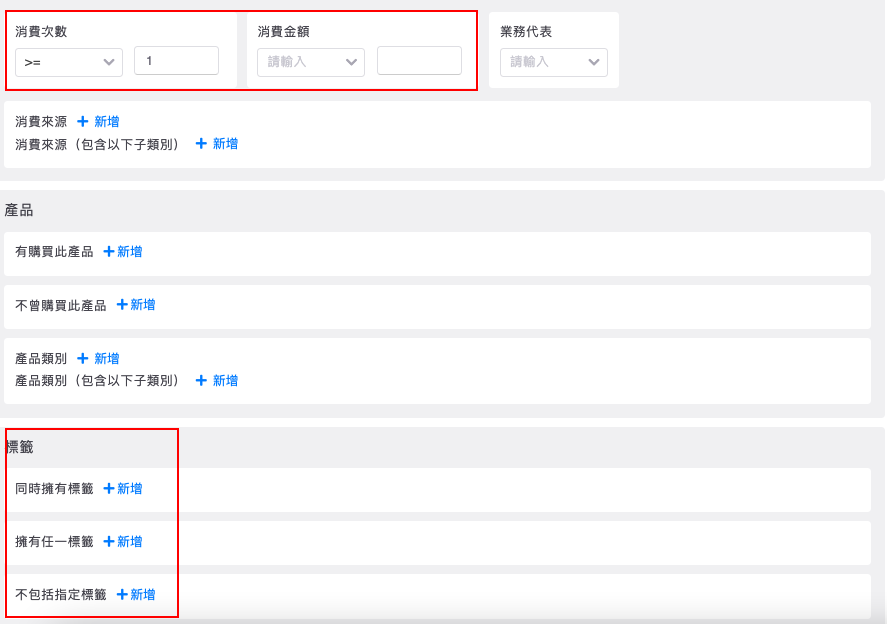Click plus icon next to 消費來源
Viewport: 887px width, 624px height.
(83, 122)
